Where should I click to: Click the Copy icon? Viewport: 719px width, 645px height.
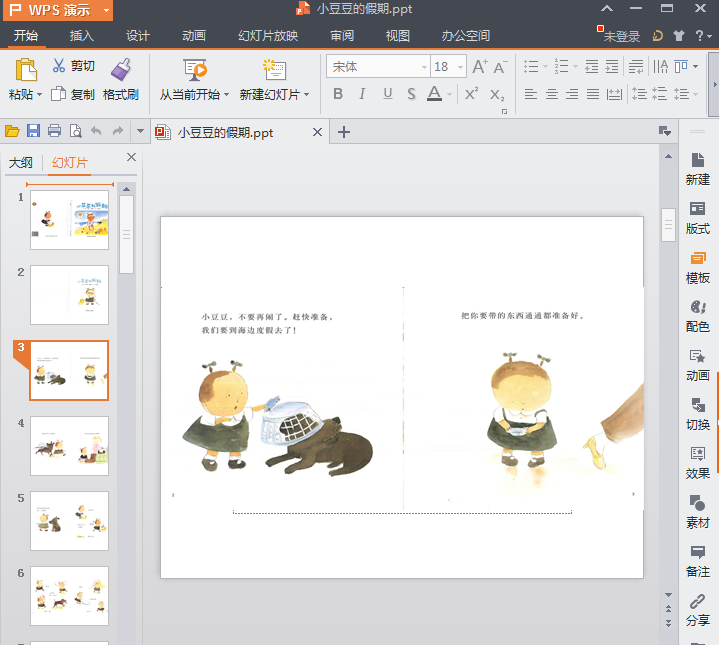pos(58,94)
